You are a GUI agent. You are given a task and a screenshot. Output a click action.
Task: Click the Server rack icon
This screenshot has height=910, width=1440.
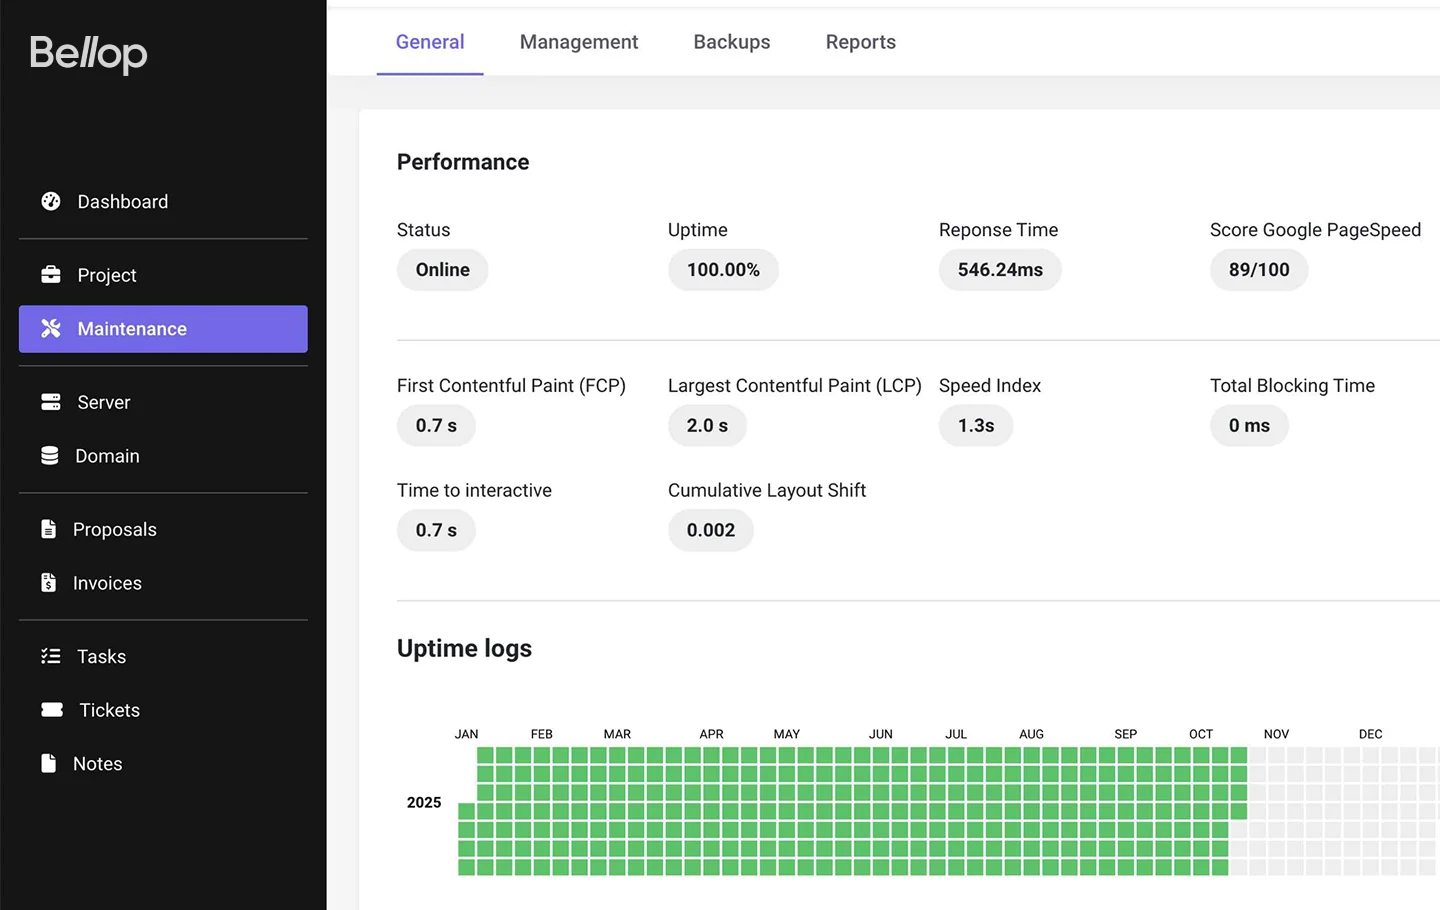[51, 402]
